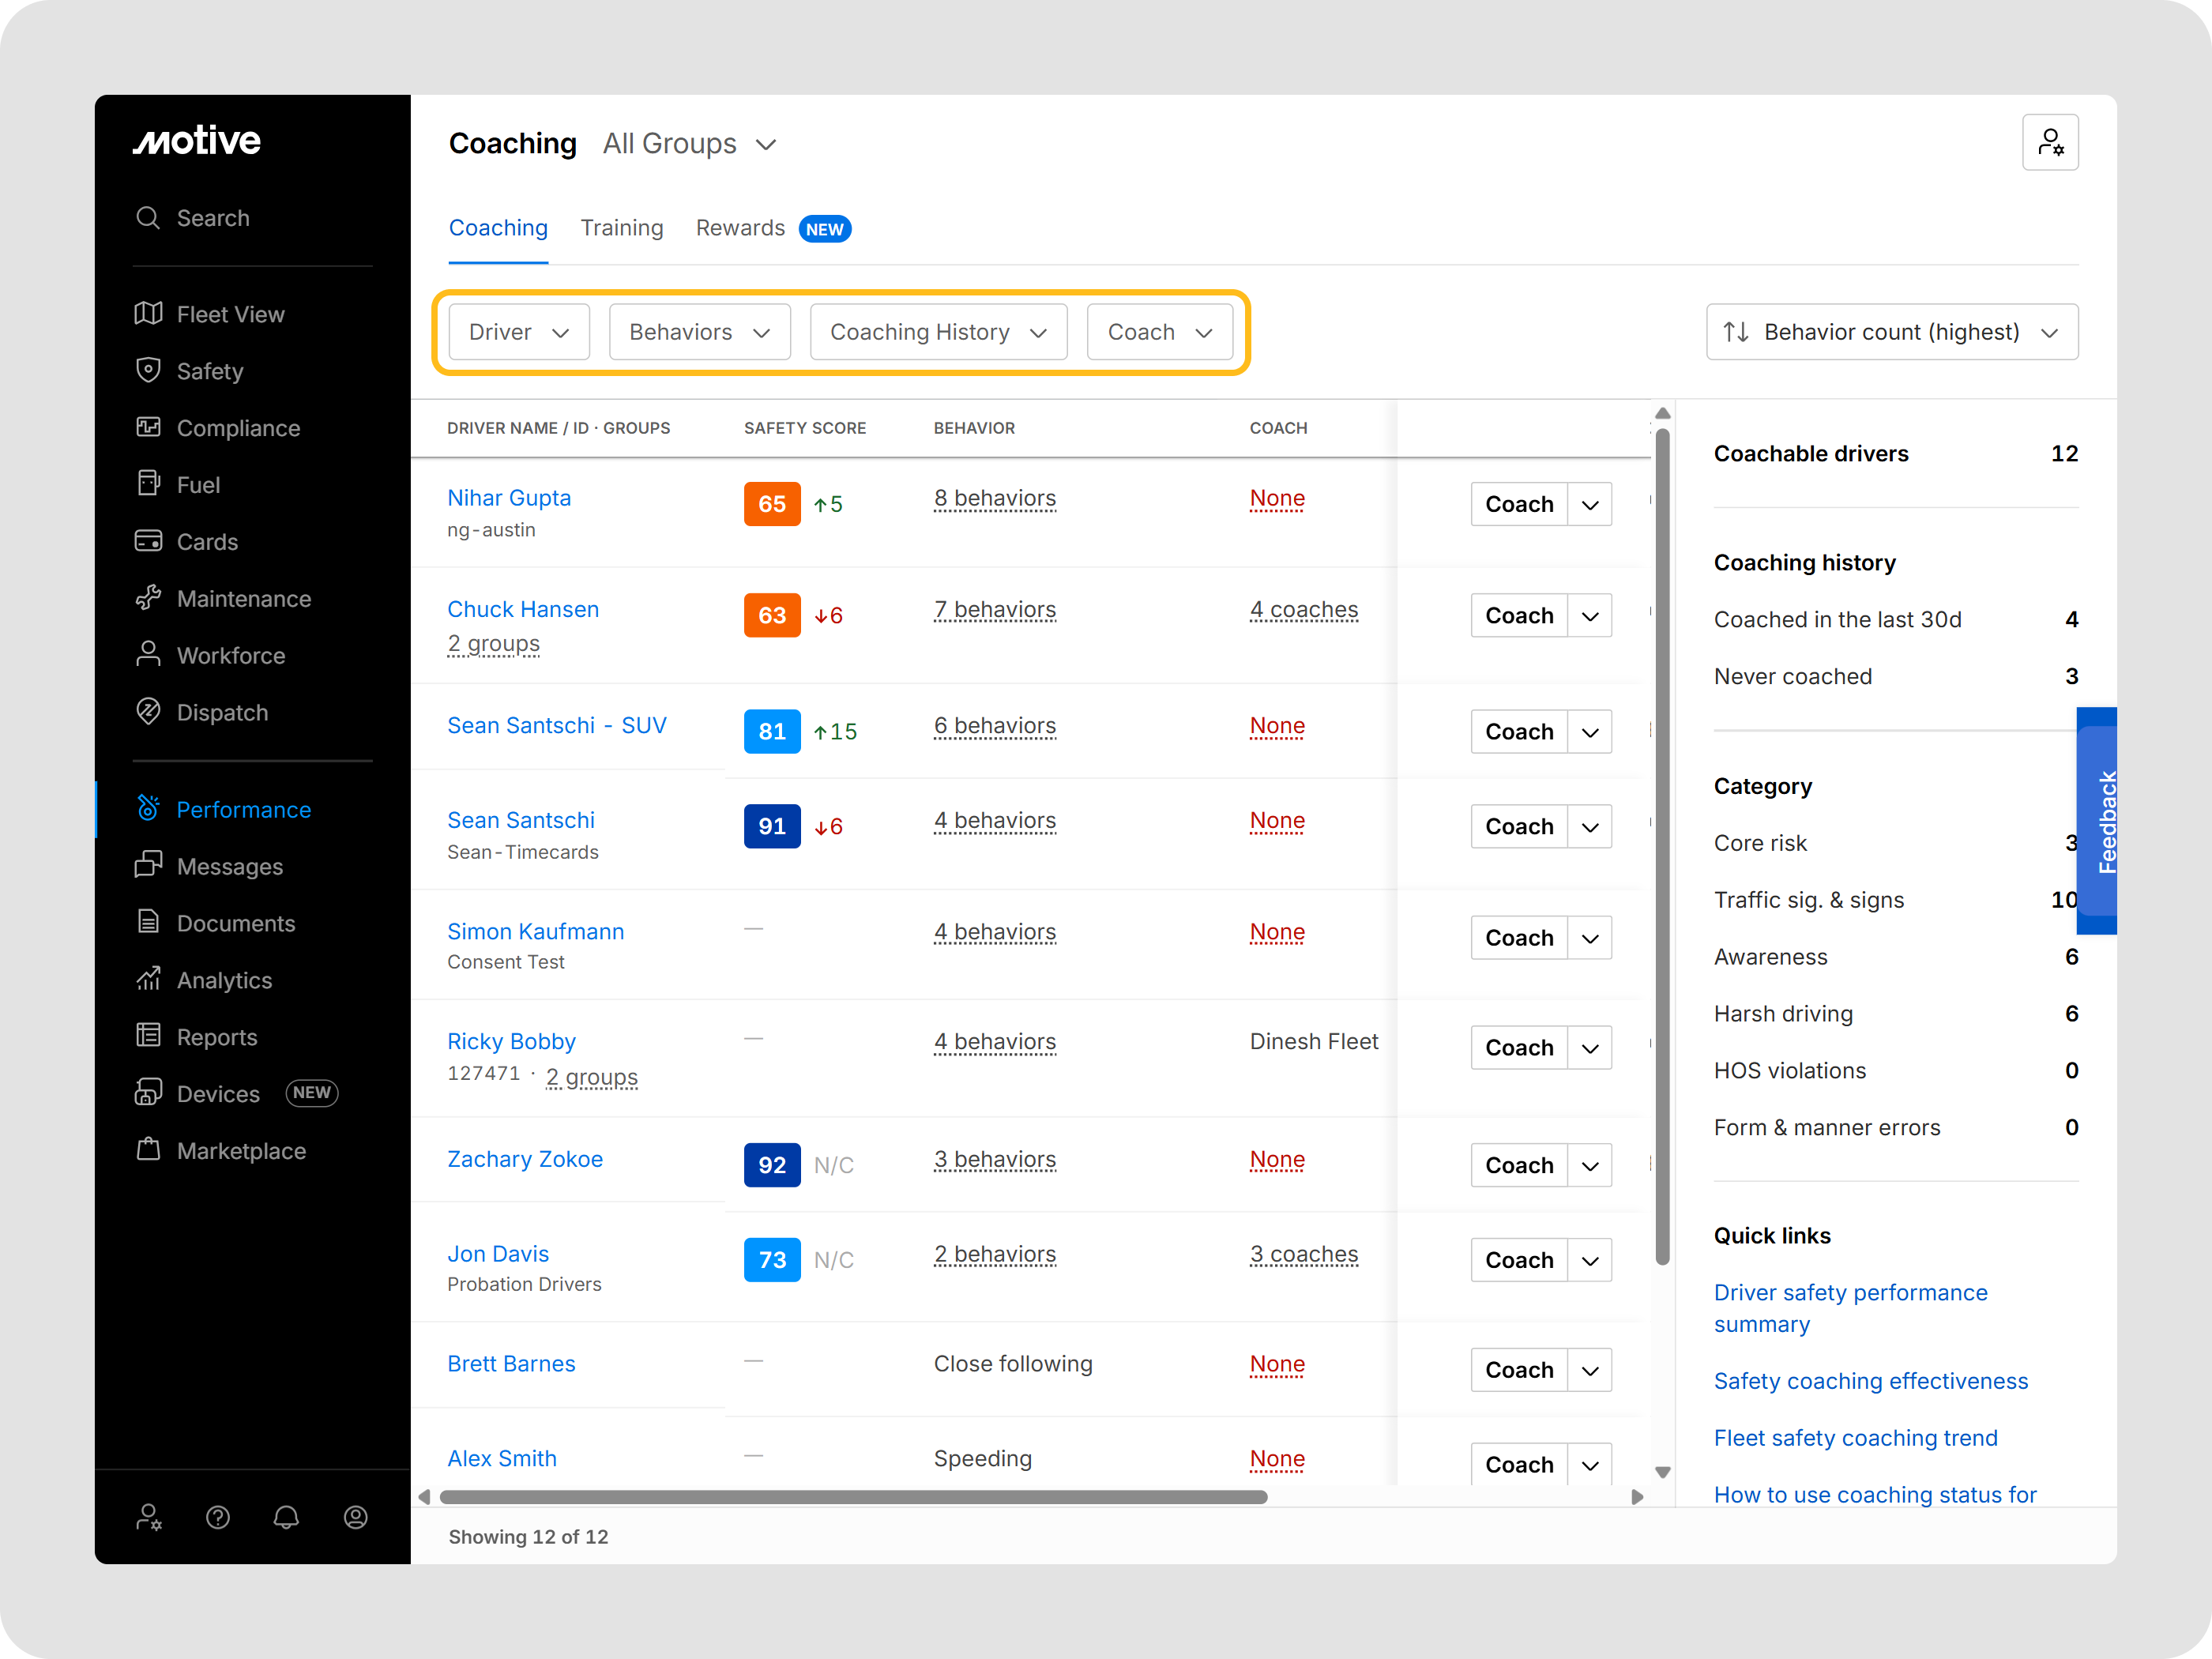Image resolution: width=2212 pixels, height=1659 pixels.
Task: Click the Safety shield icon
Action: pyautogui.click(x=148, y=371)
